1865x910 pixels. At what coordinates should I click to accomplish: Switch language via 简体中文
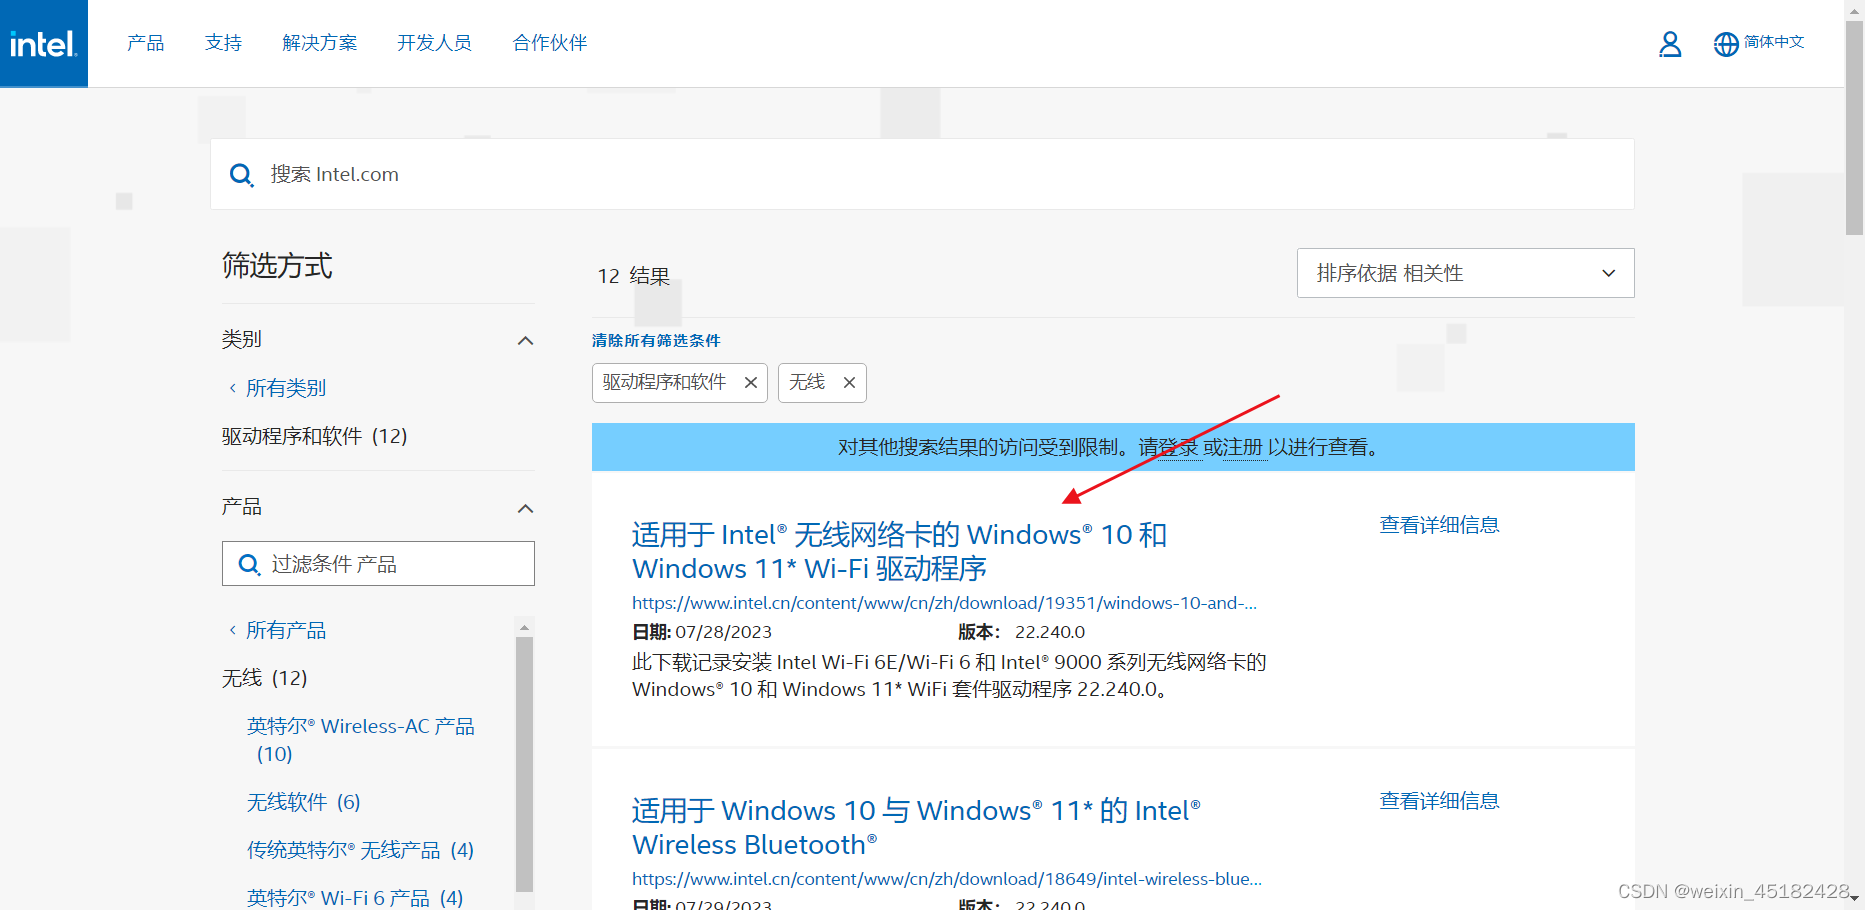point(1774,42)
